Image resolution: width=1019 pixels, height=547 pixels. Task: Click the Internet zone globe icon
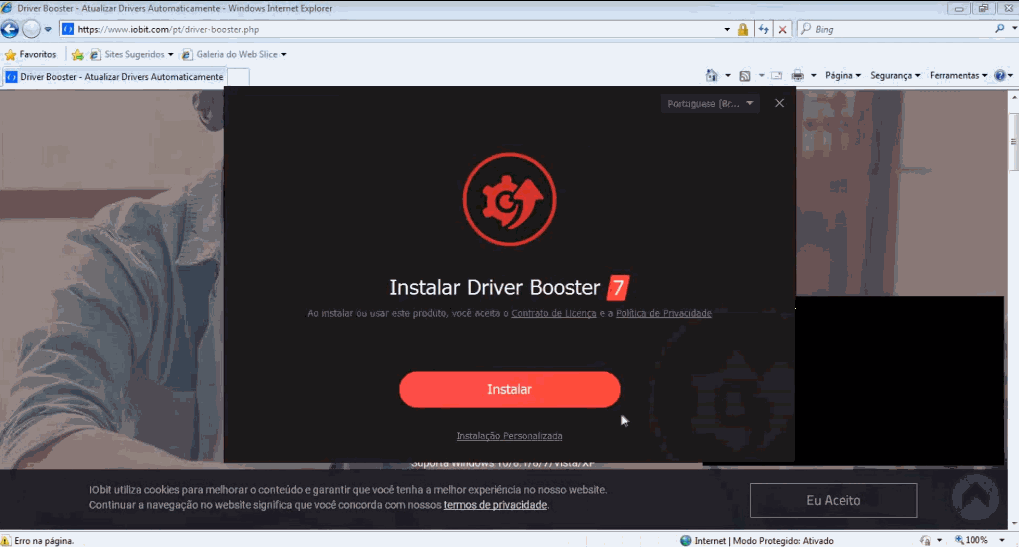tap(686, 541)
